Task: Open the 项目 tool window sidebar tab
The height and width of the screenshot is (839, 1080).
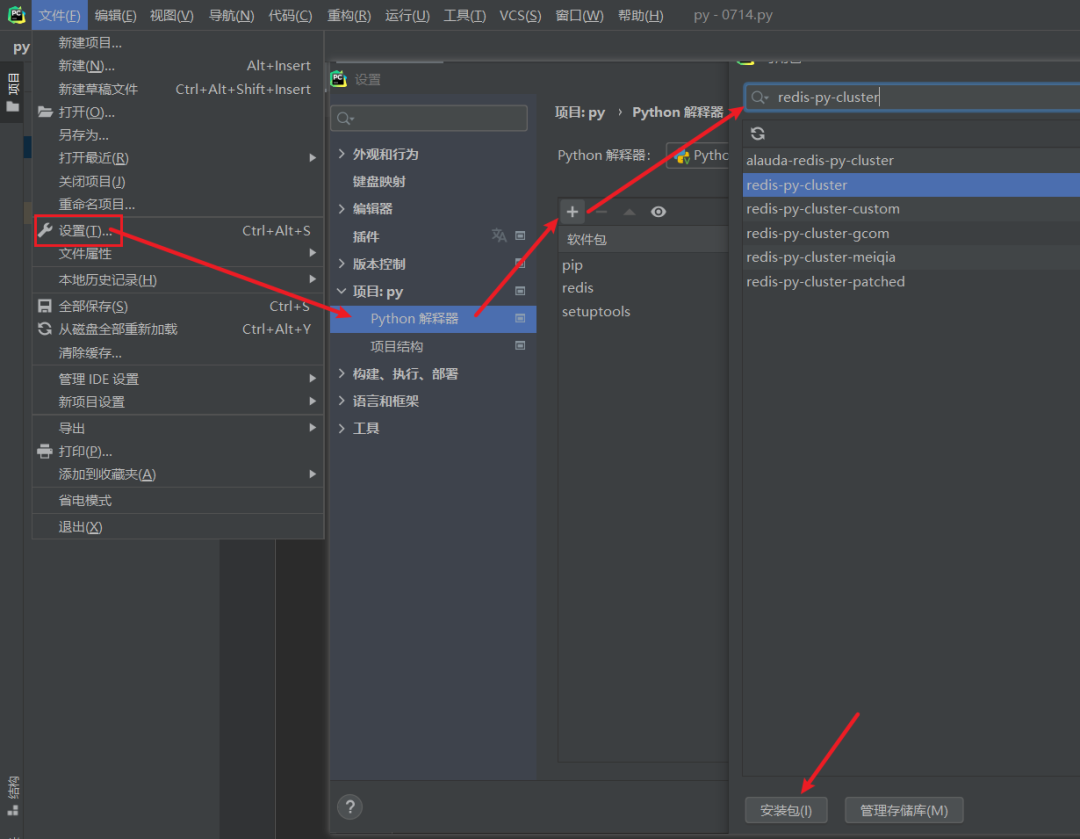Action: (12, 92)
